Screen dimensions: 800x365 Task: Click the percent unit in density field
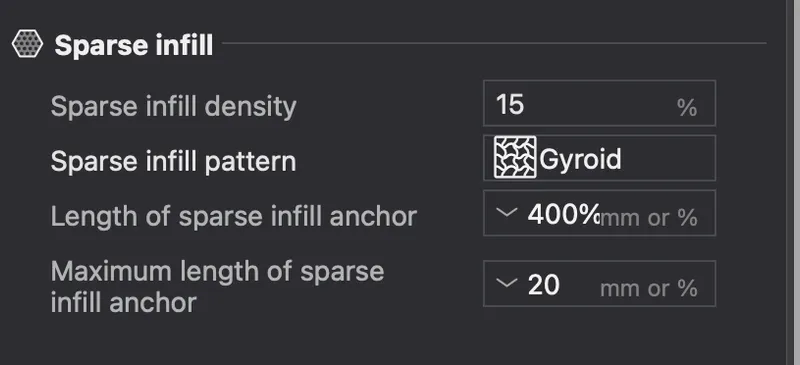(687, 107)
